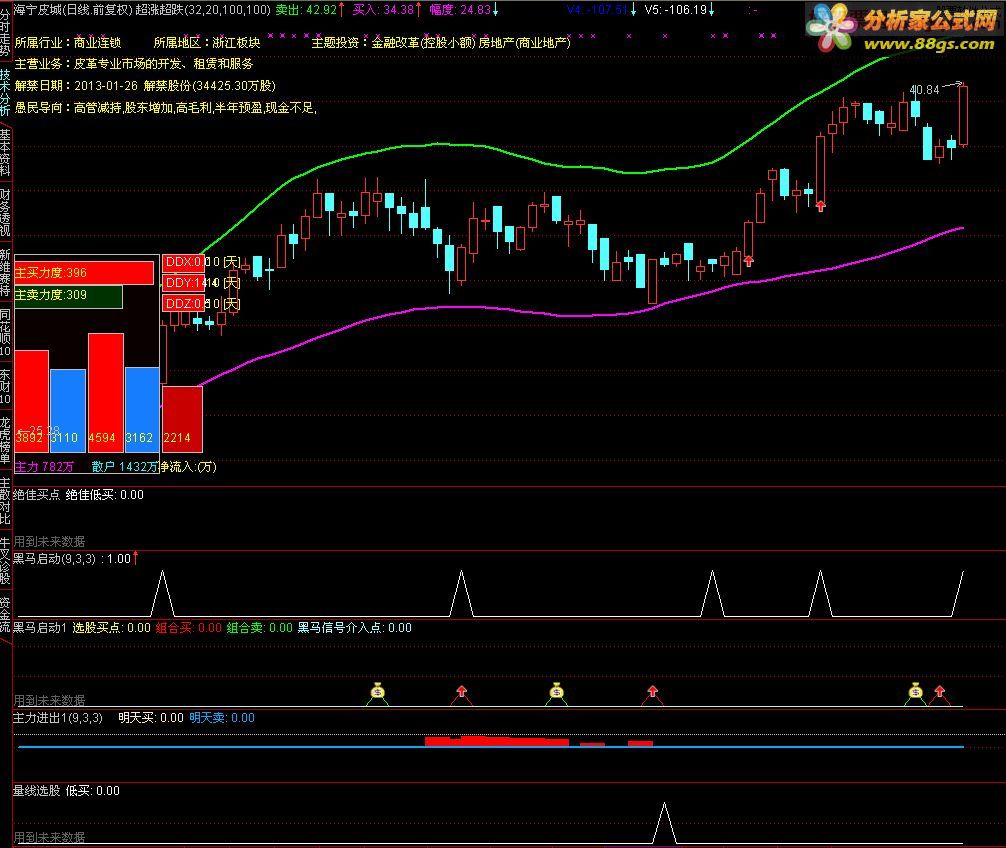Click the second red arrow in 黑马启动1 panel
1006x848 pixels.
pyautogui.click(x=652, y=691)
